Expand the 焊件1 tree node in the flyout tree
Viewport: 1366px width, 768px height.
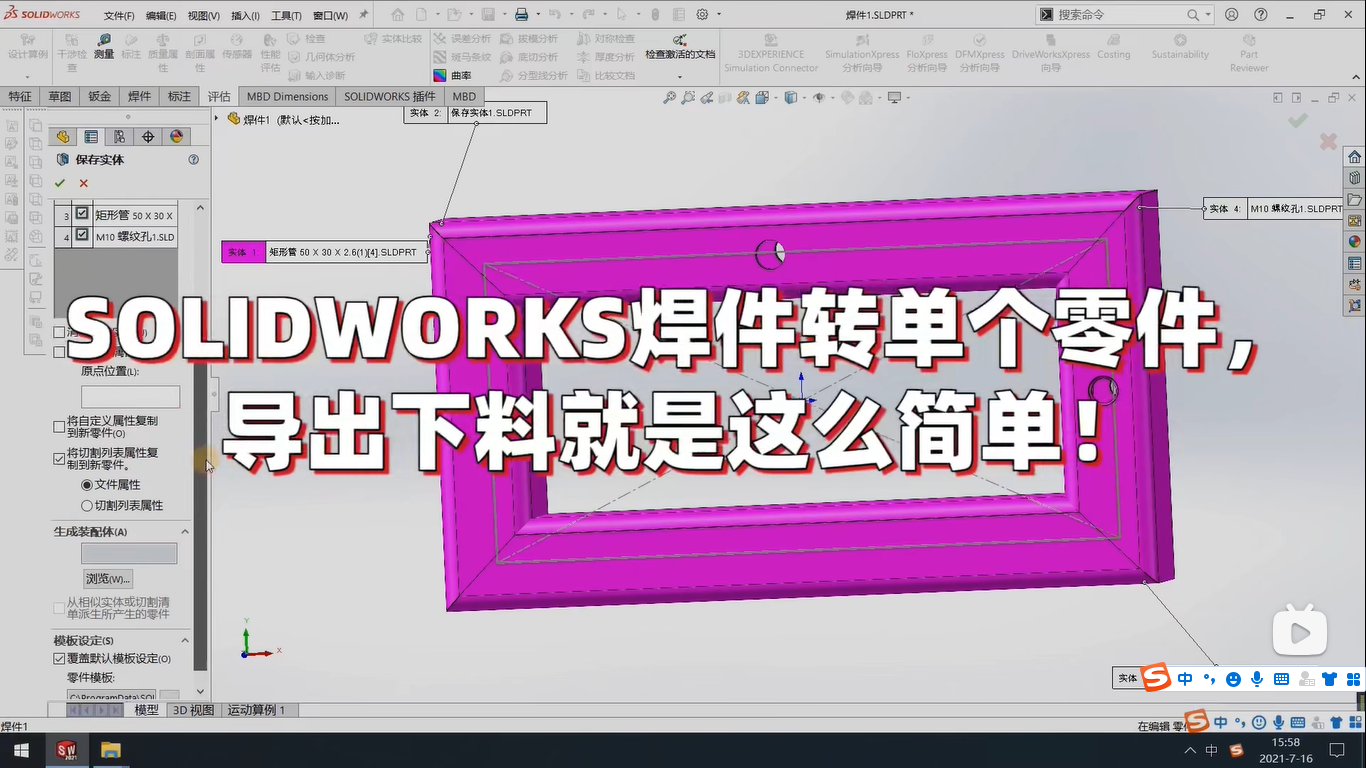[217, 119]
